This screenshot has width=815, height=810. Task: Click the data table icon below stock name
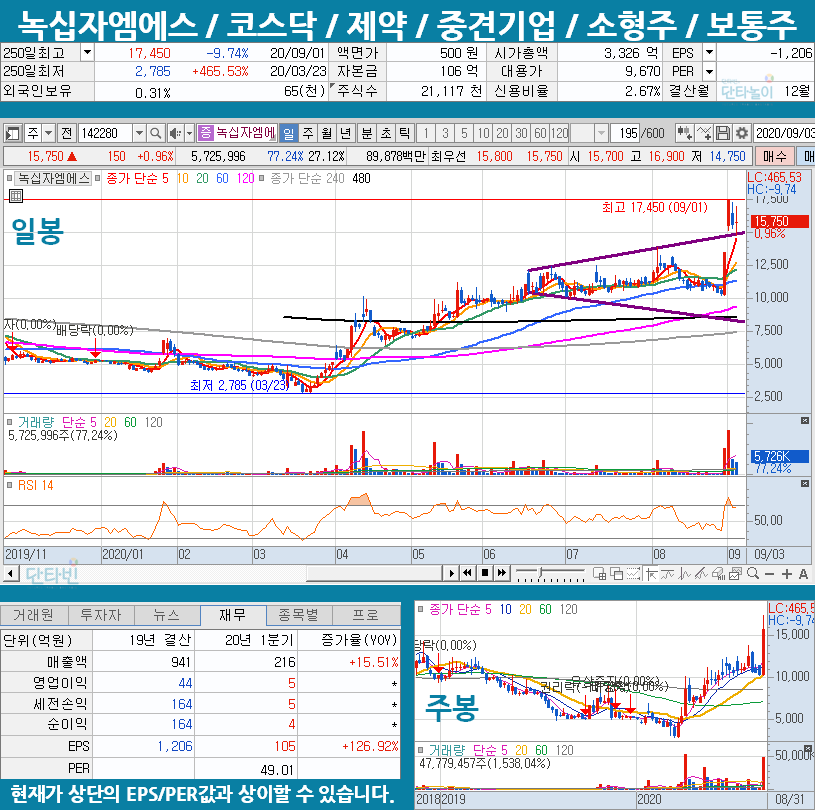click(16, 196)
